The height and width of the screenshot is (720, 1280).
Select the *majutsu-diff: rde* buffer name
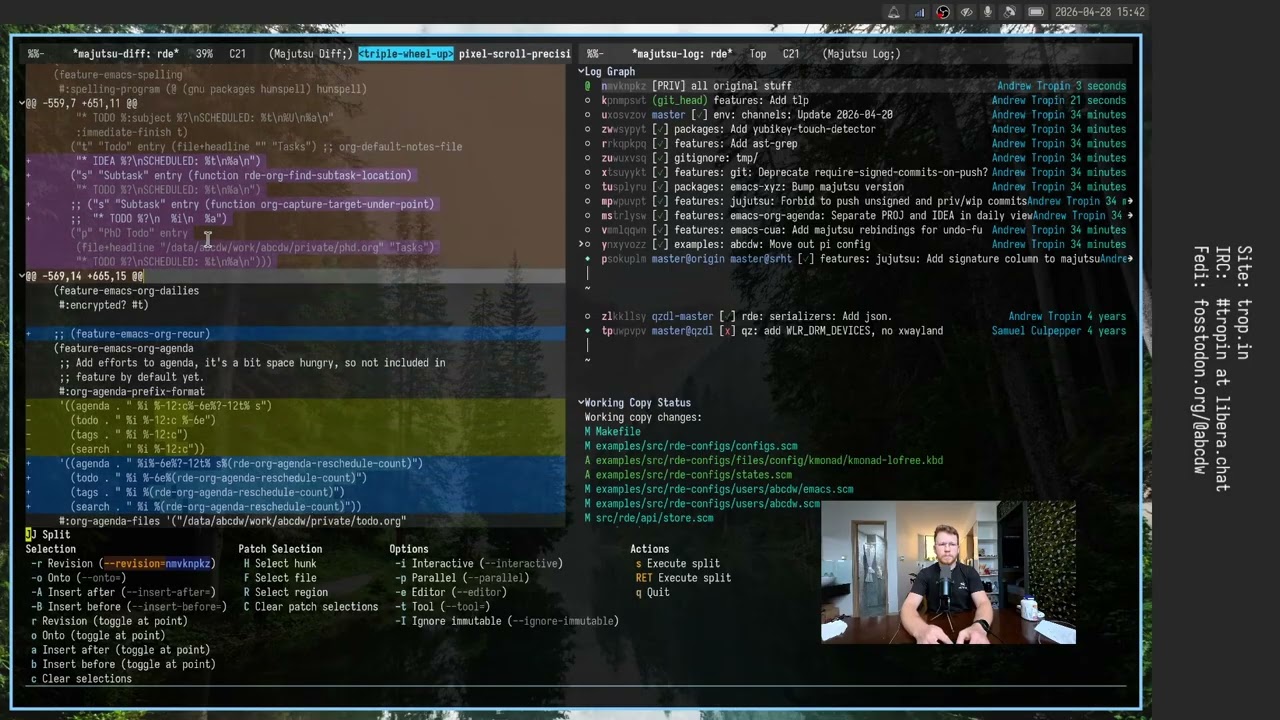point(126,54)
